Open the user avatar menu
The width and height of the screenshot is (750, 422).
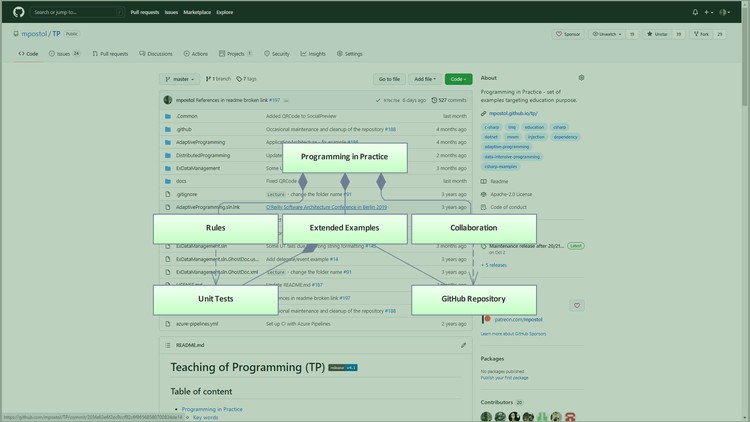coord(725,12)
